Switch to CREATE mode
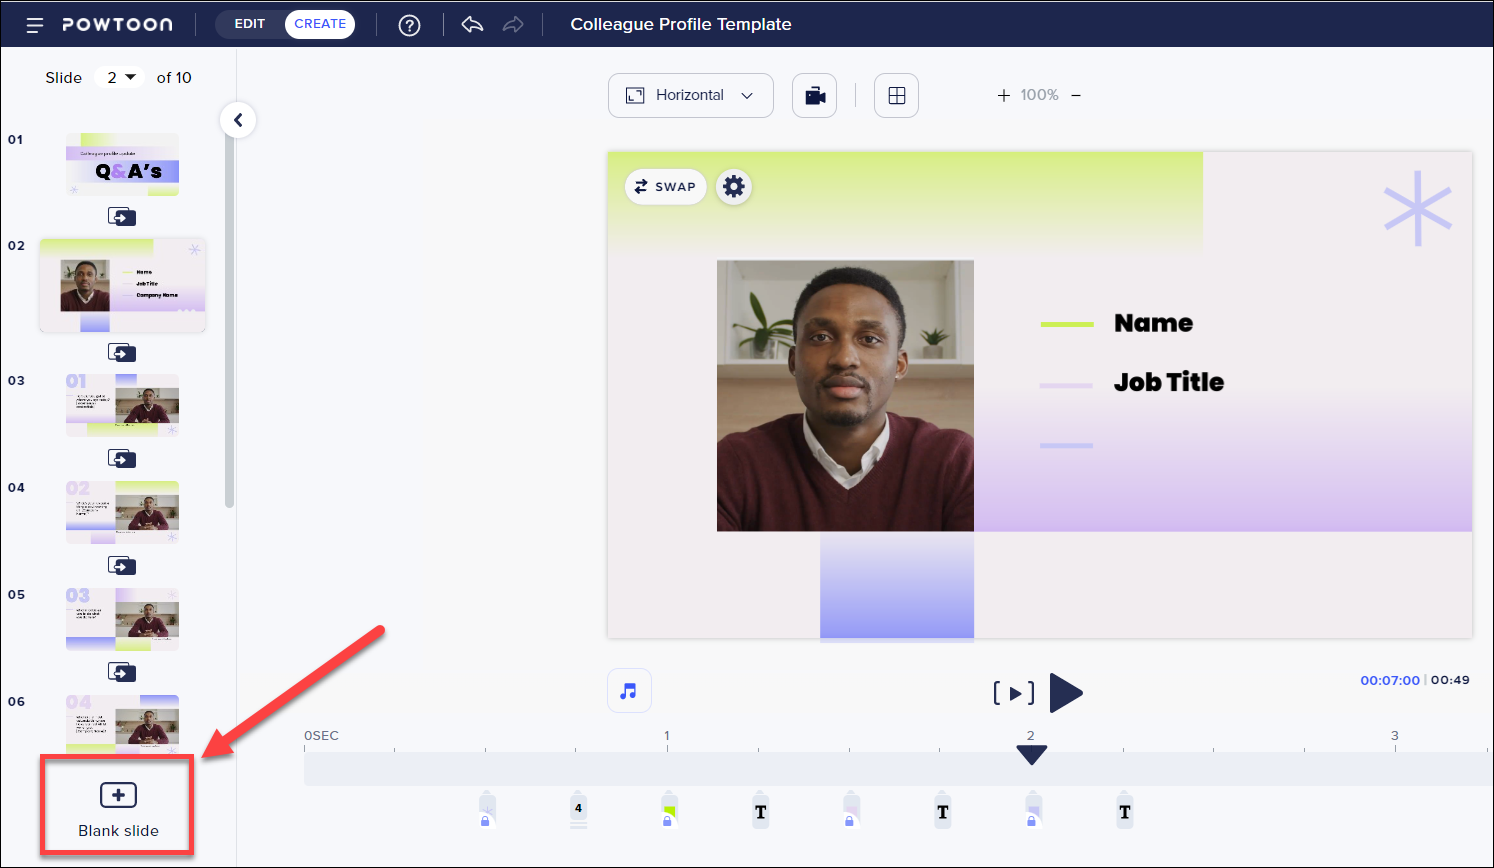The image size is (1494, 868). [x=320, y=24]
